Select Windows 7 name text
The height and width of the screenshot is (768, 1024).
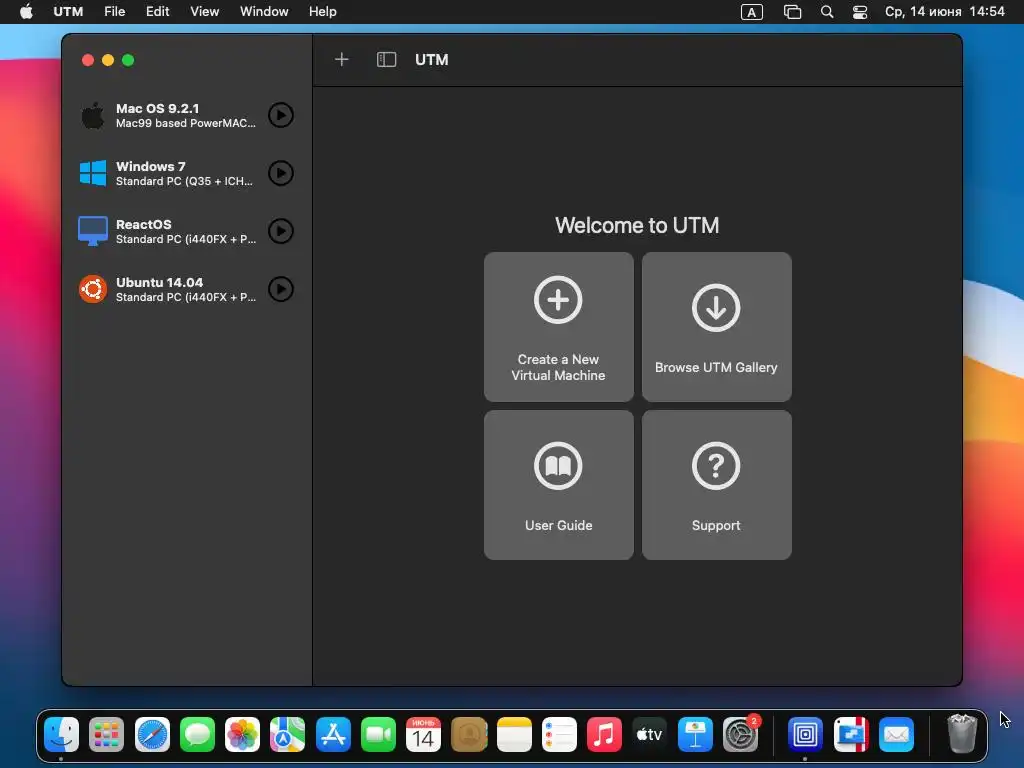coord(151,167)
